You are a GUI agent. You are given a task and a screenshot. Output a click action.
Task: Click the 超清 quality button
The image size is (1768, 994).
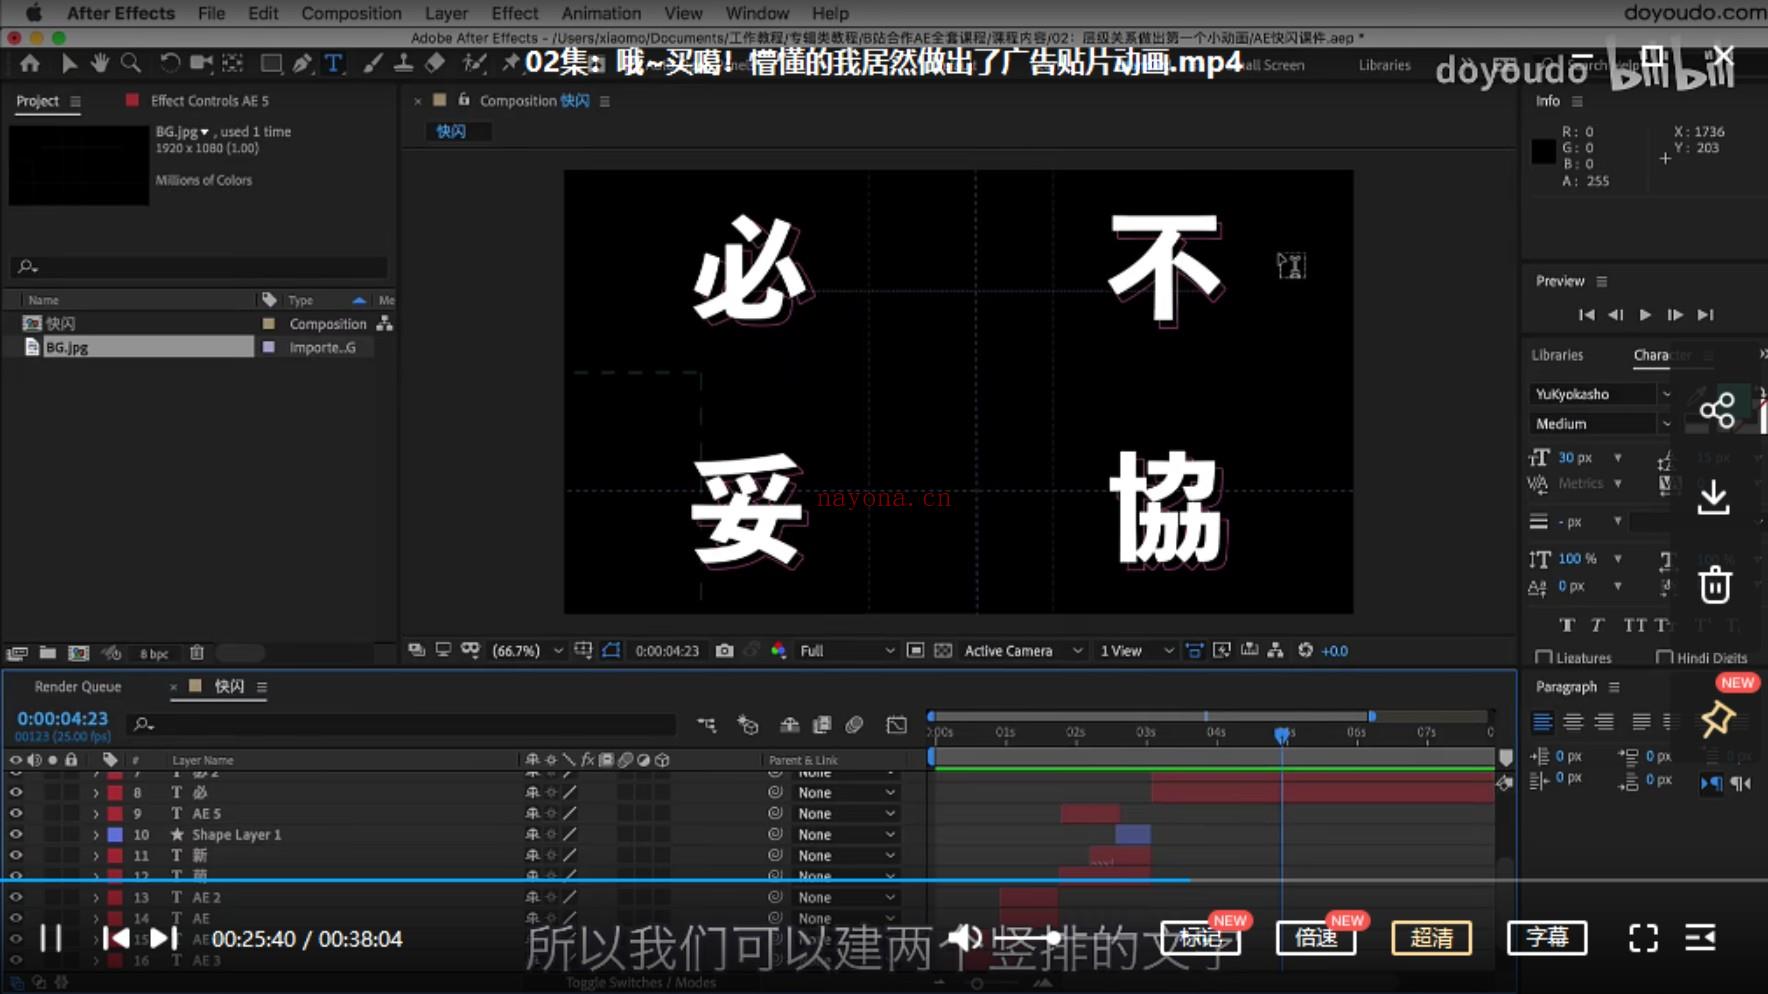pos(1431,937)
